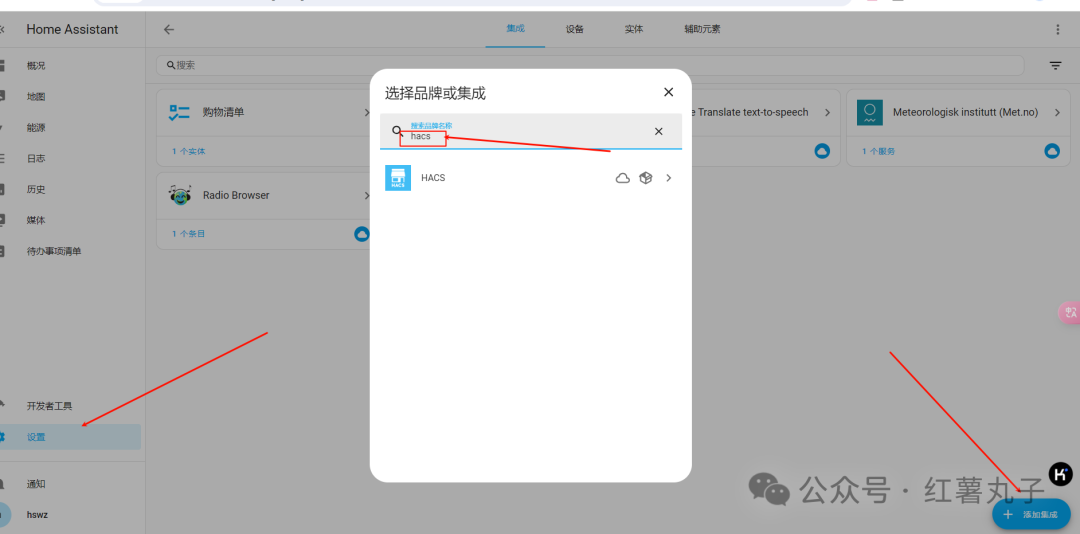Expand the Met.no card chevron
Image resolution: width=1080 pixels, height=534 pixels.
point(1057,112)
